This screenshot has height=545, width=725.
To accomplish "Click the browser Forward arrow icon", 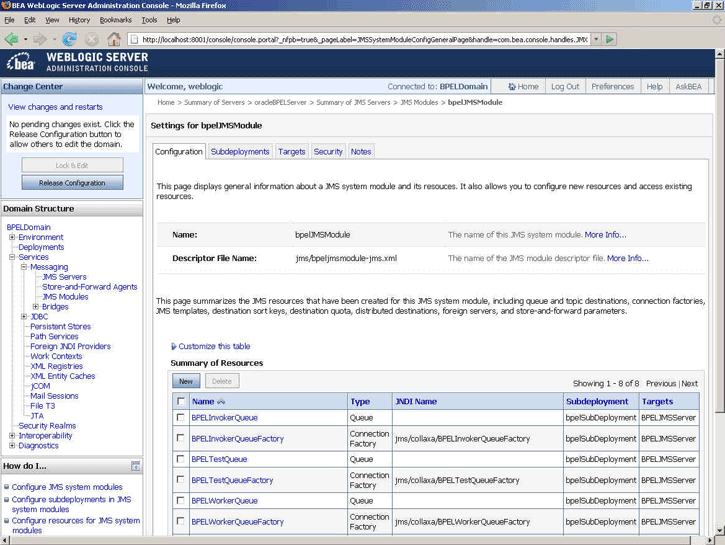I will tap(40, 39).
